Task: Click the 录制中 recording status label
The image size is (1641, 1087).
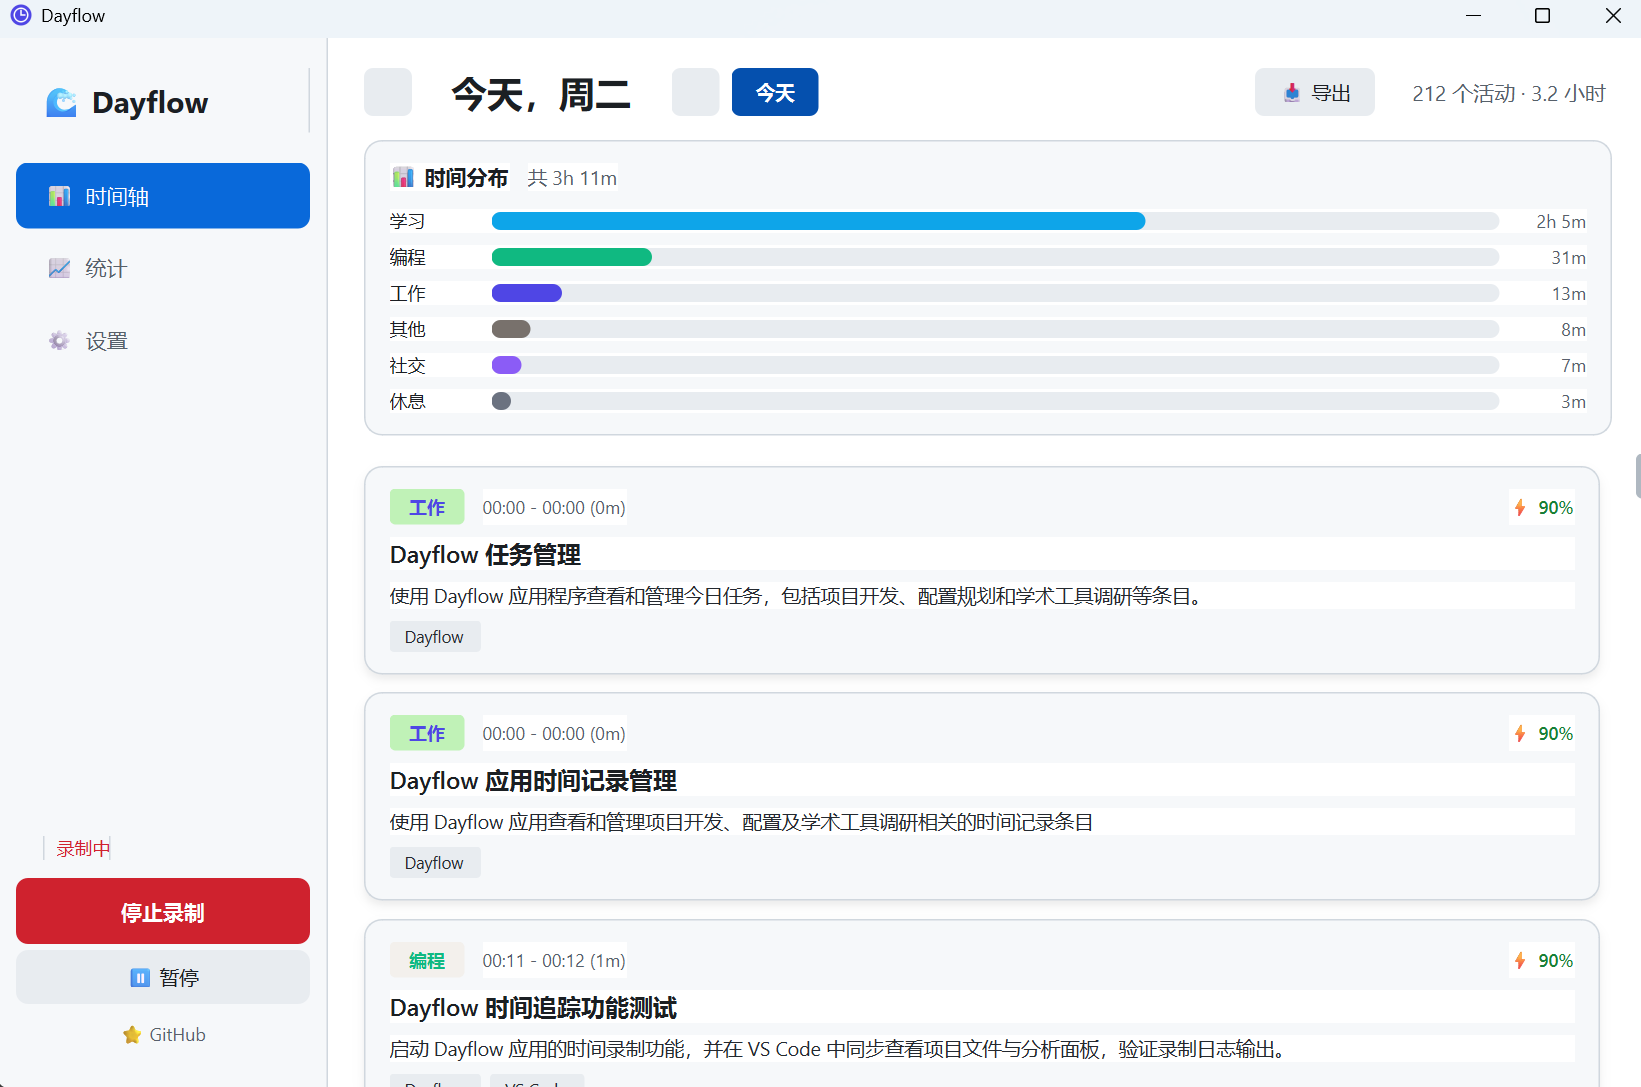Action: tap(83, 849)
